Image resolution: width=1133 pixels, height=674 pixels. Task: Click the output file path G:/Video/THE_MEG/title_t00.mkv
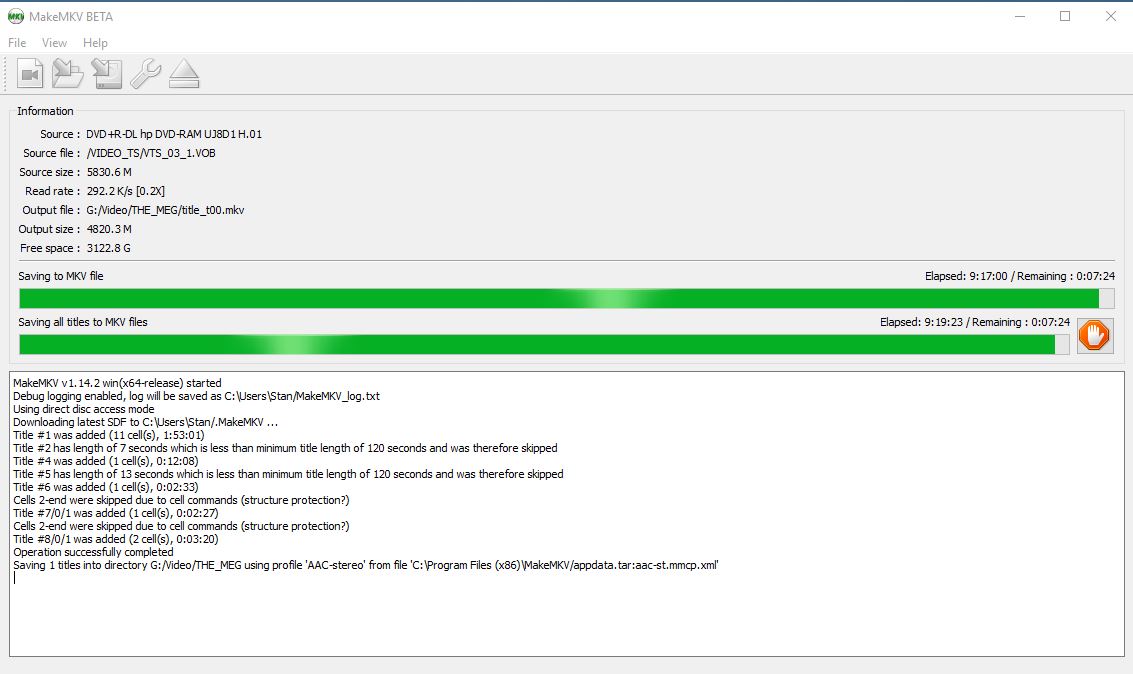[165, 209]
